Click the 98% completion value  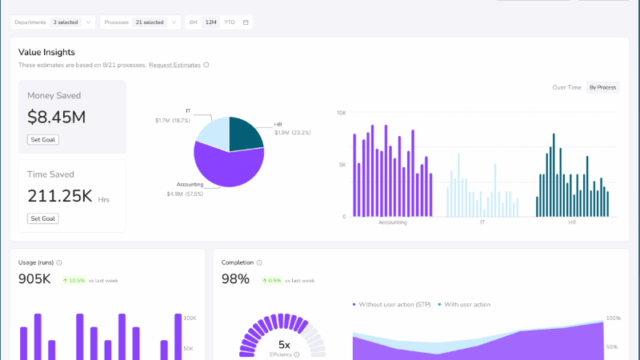pos(235,279)
